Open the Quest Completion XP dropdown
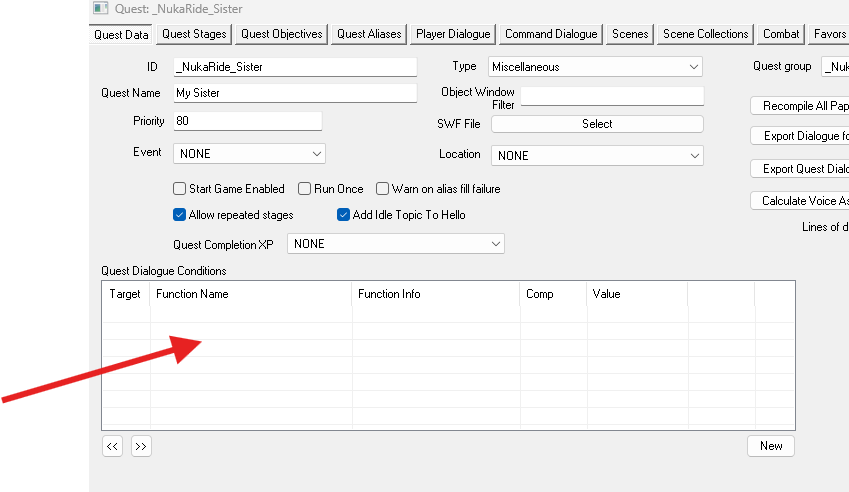This screenshot has width=849, height=492. tap(396, 244)
